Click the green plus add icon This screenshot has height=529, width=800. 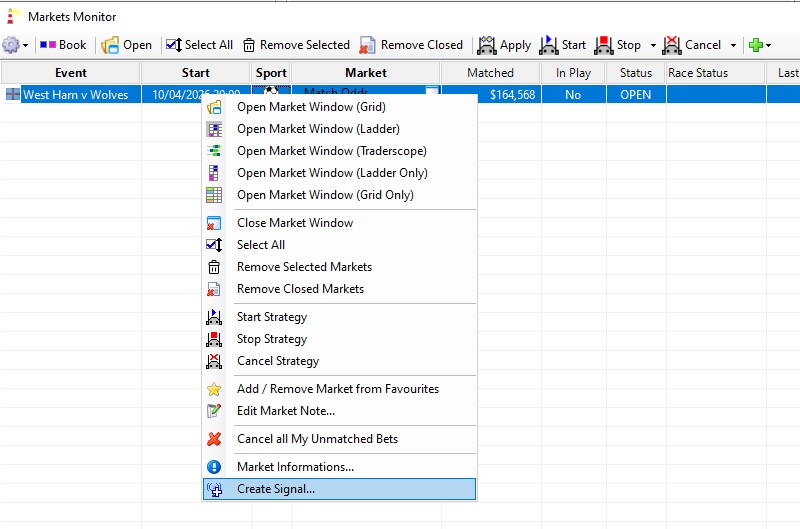[x=756, y=45]
